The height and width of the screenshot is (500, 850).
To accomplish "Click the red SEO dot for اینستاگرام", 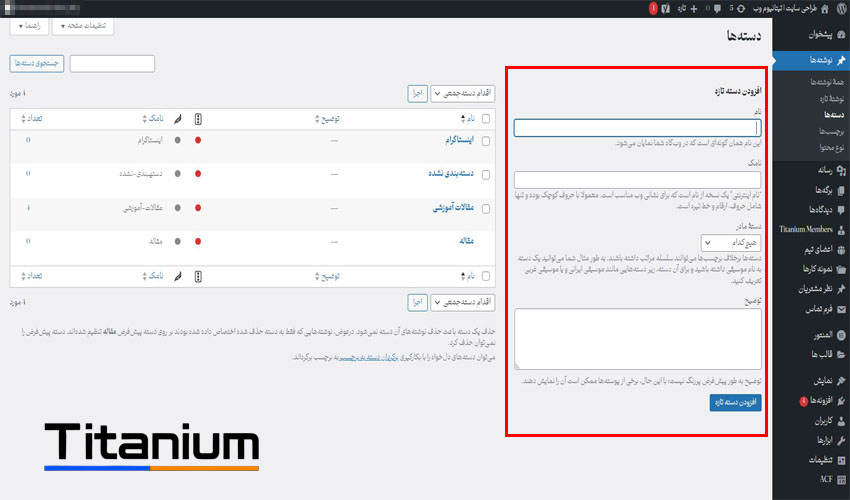I will tap(198, 140).
